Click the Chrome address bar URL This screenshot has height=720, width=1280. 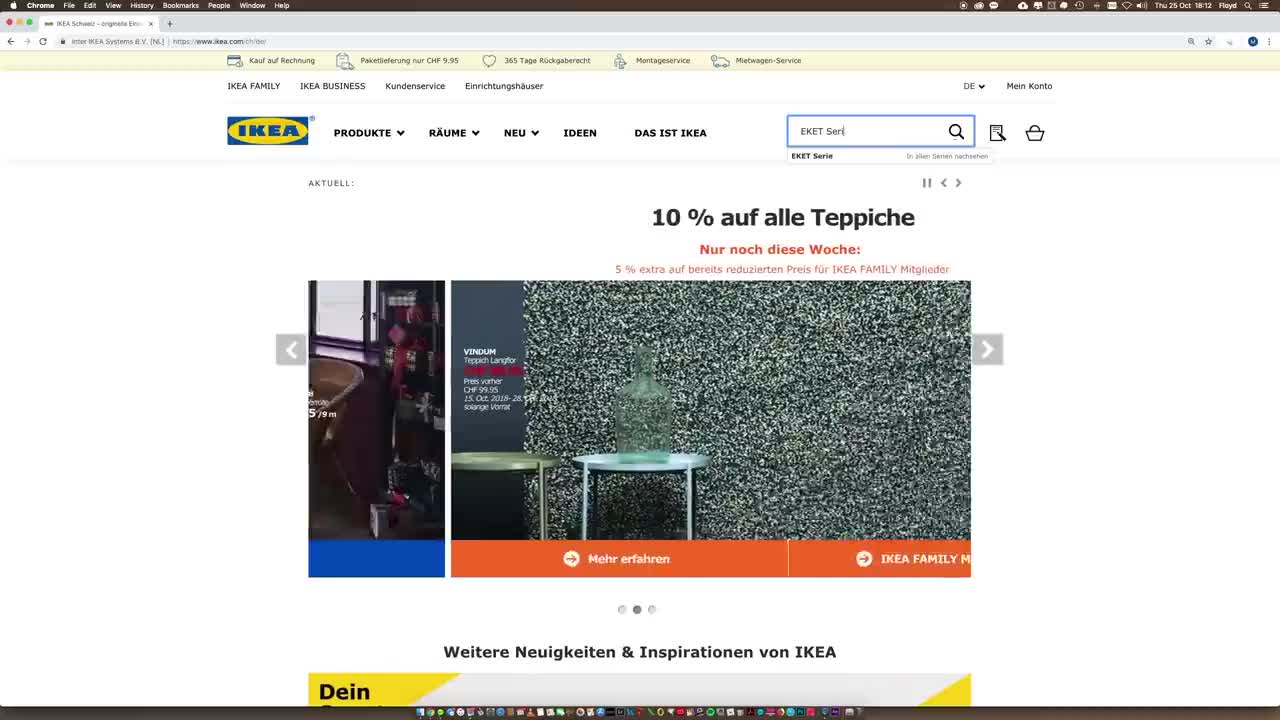[x=219, y=41]
